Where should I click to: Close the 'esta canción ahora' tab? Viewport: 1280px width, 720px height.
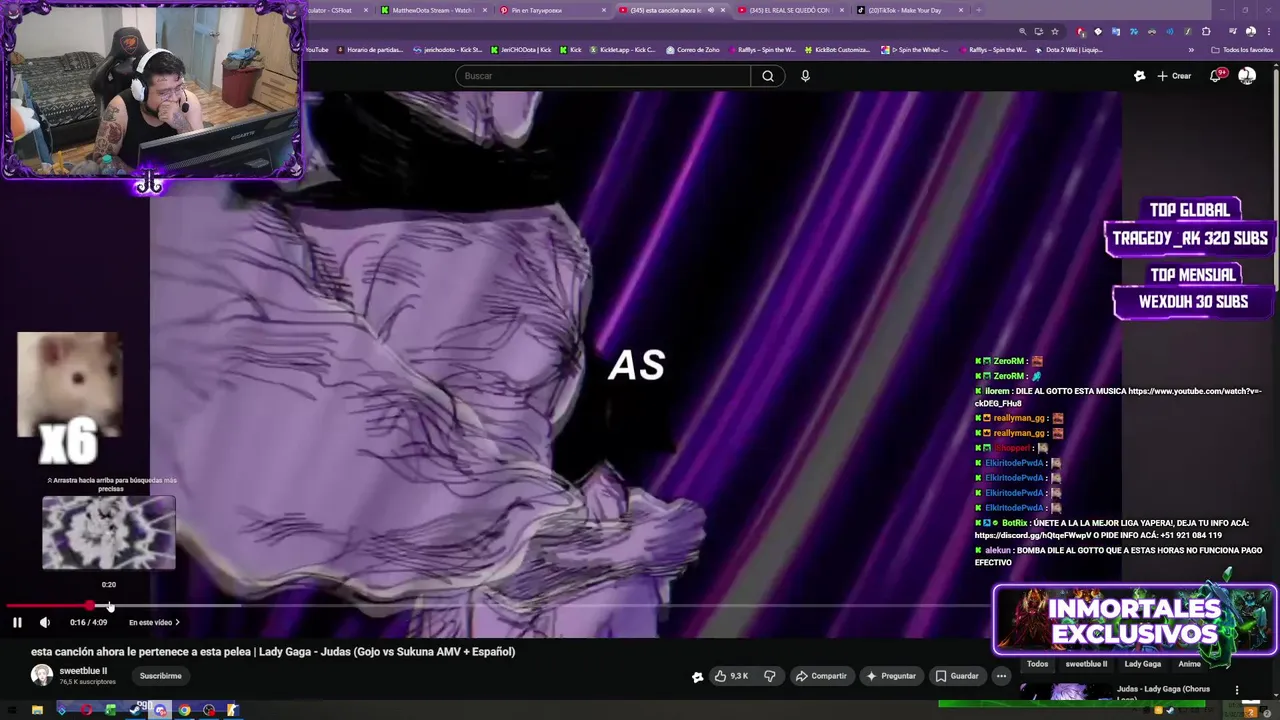point(723,10)
